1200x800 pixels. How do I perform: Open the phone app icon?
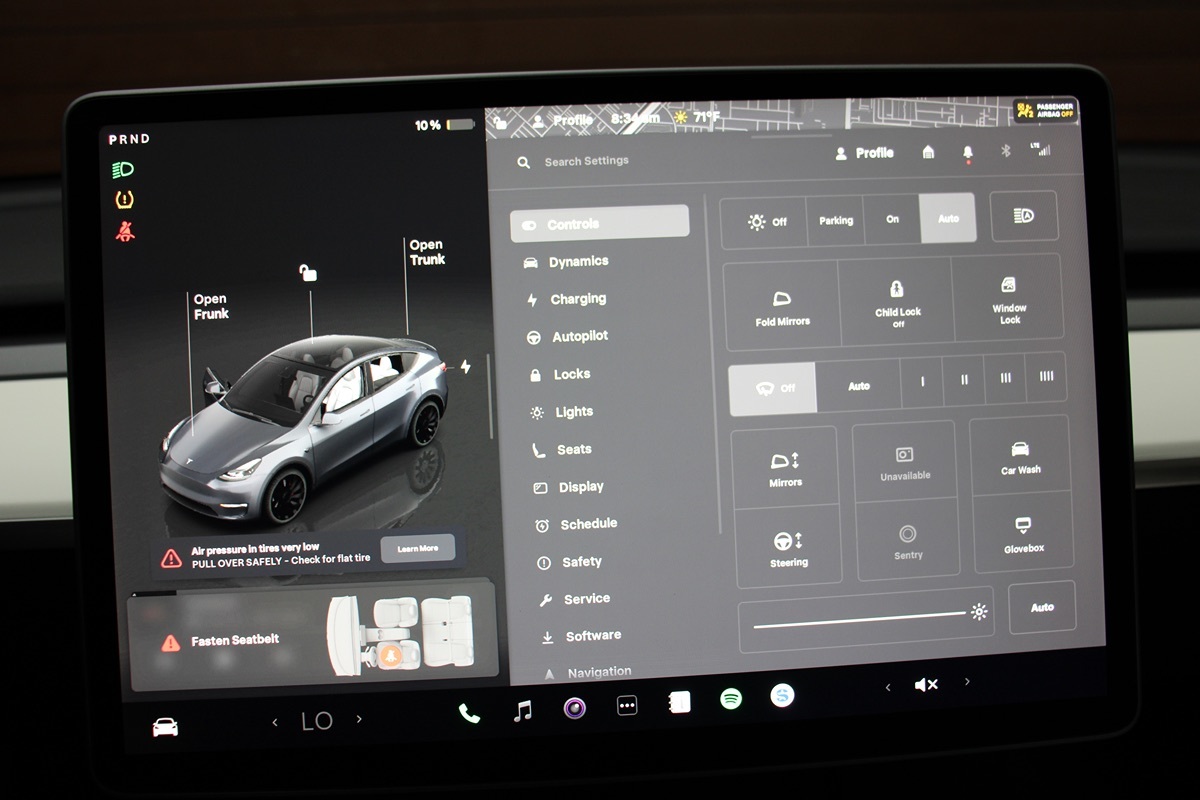468,713
